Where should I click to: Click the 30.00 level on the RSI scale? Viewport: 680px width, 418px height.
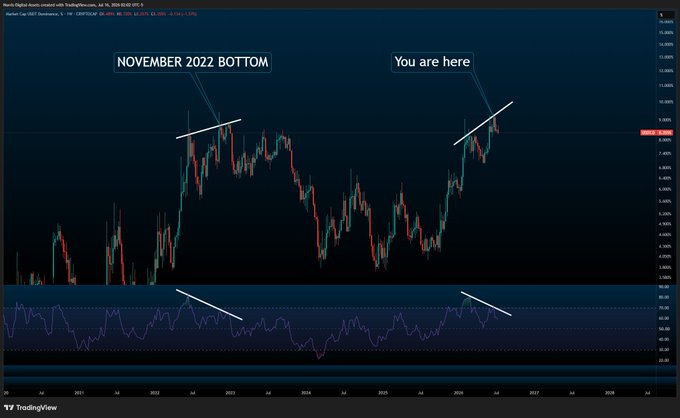pos(664,350)
